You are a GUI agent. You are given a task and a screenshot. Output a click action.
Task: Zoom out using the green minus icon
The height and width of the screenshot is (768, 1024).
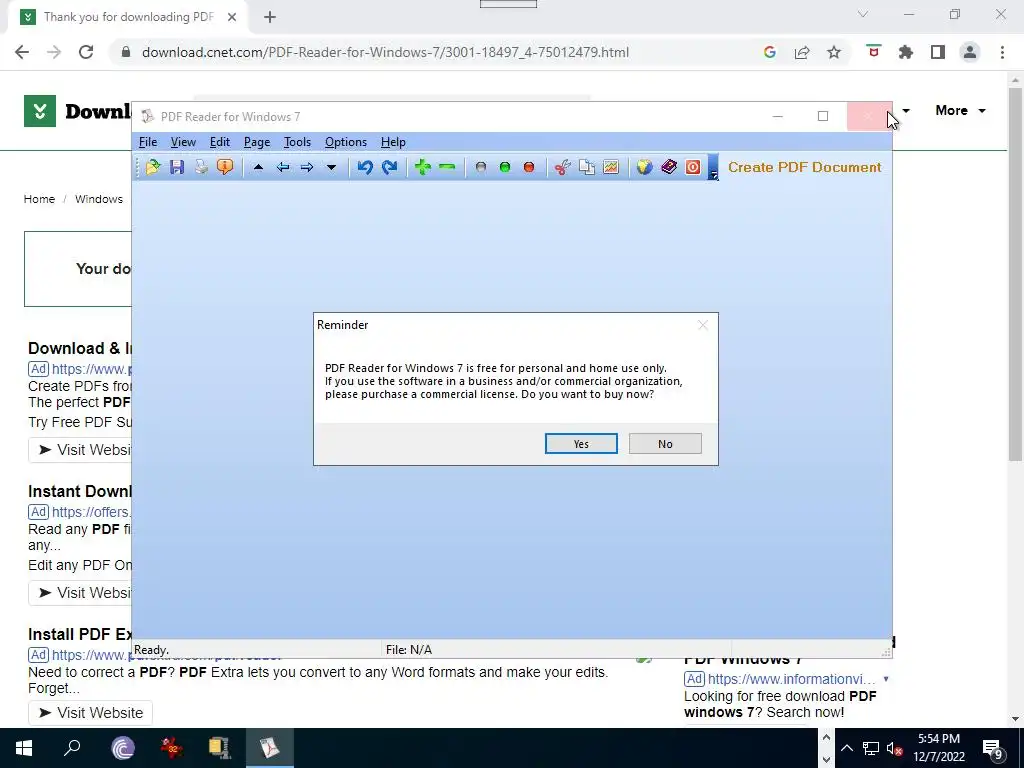point(447,167)
